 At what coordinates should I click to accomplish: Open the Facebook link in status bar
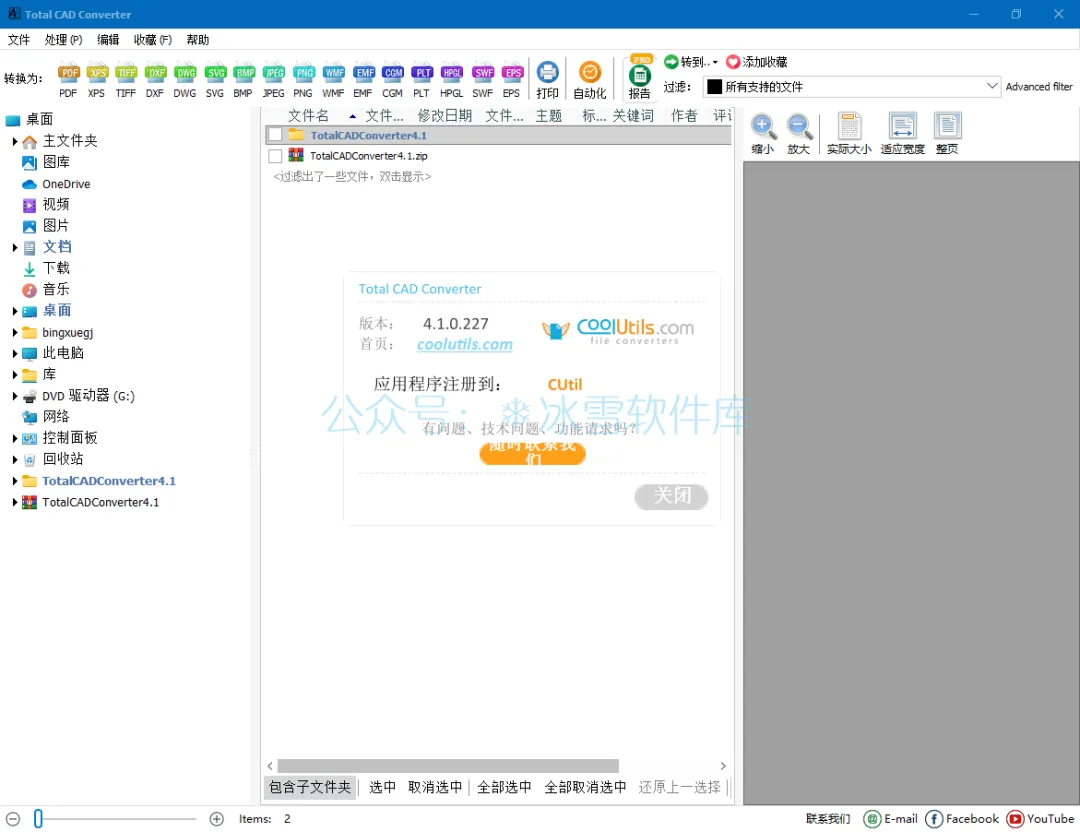pos(962,819)
